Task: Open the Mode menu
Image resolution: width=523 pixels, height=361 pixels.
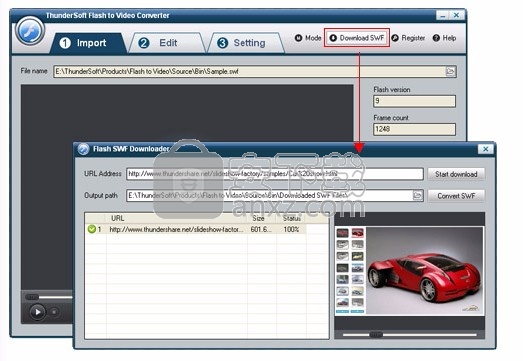Action: 308,38
